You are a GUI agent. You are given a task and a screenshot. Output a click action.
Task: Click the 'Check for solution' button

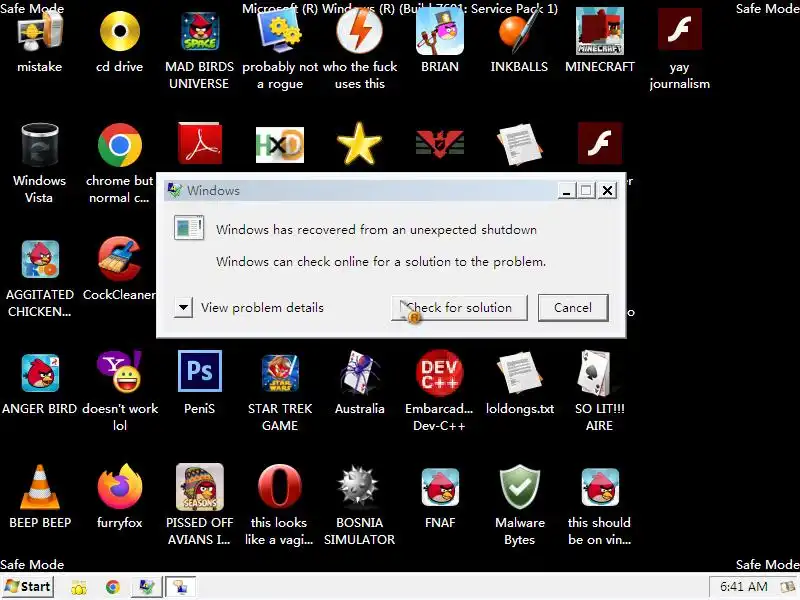pos(459,308)
